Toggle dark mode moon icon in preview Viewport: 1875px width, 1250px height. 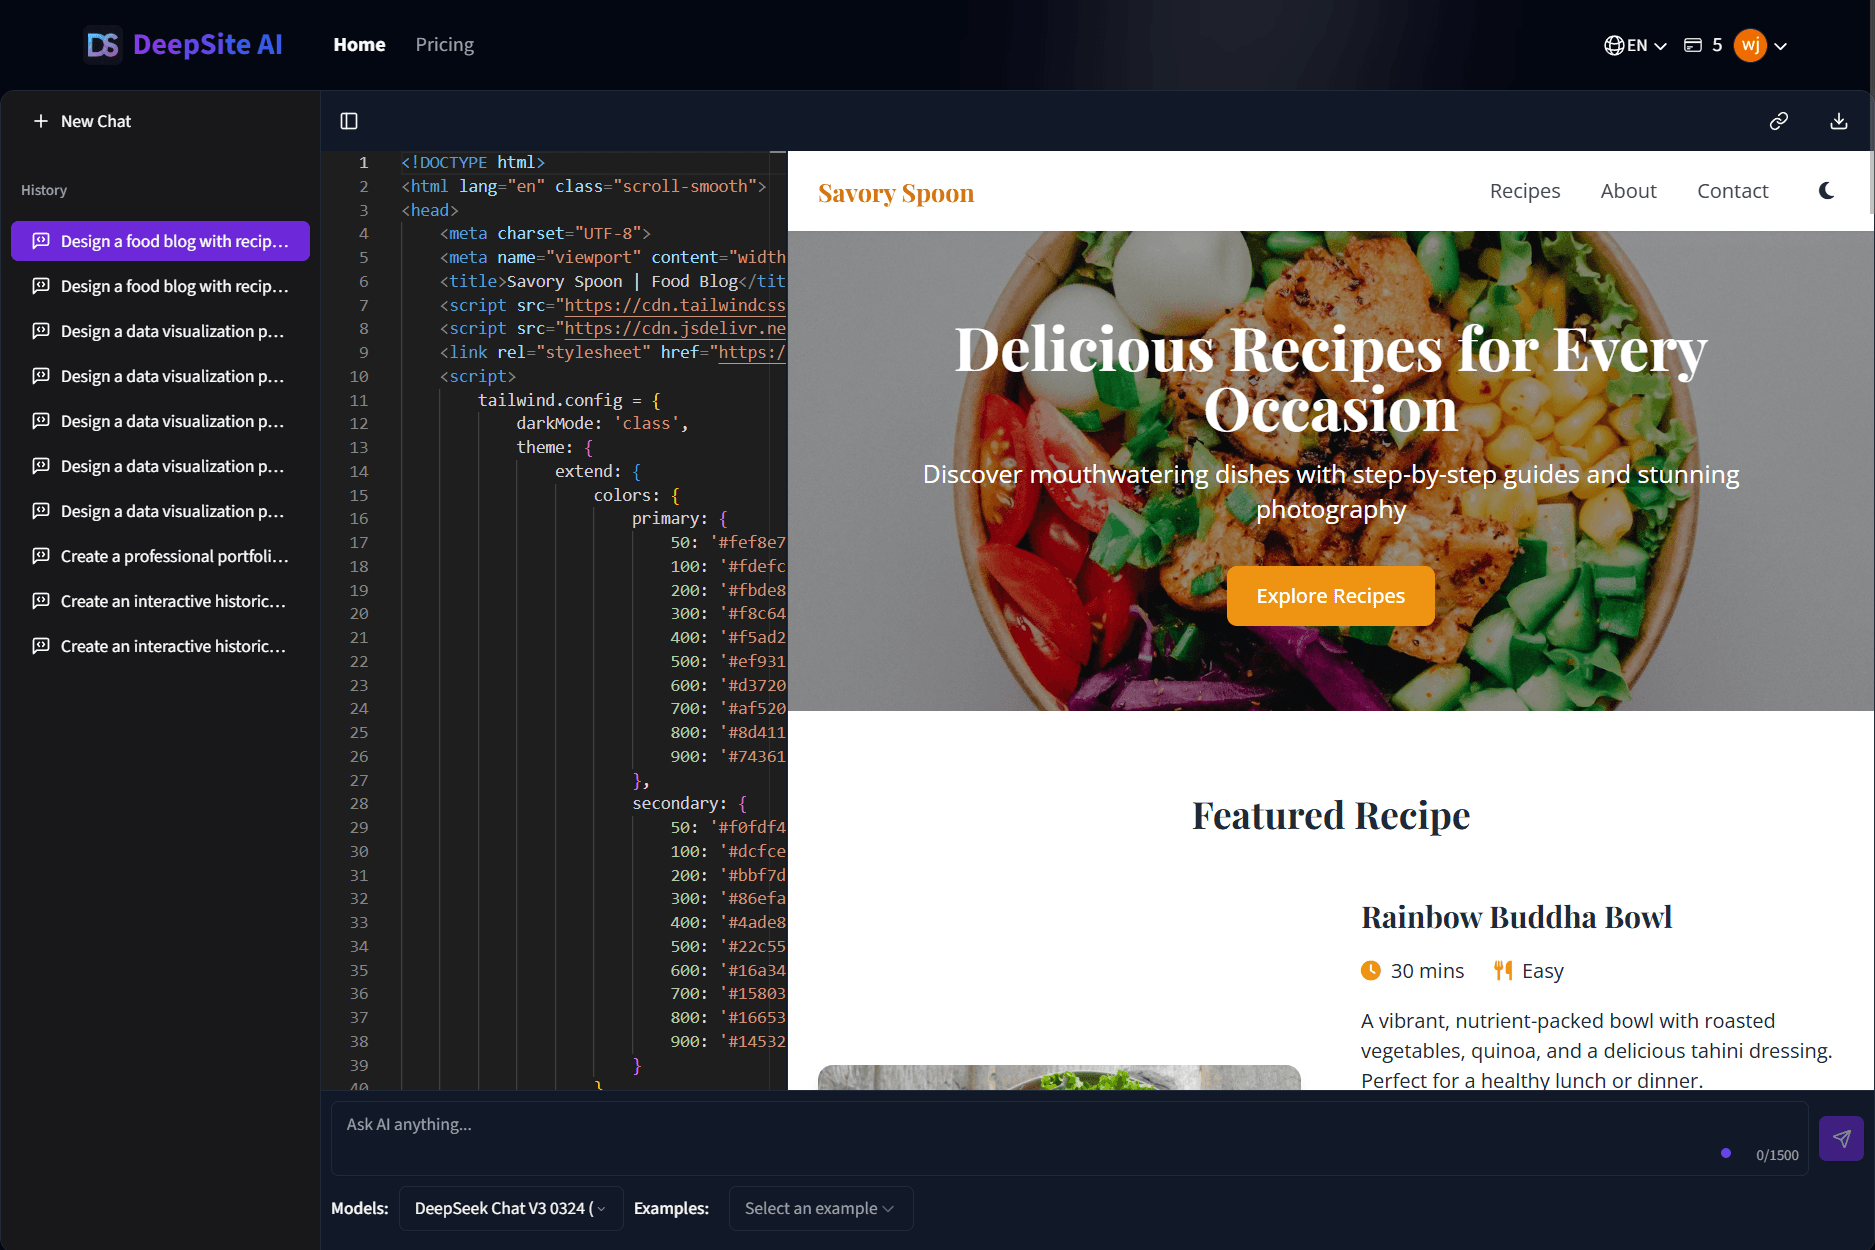[1826, 191]
